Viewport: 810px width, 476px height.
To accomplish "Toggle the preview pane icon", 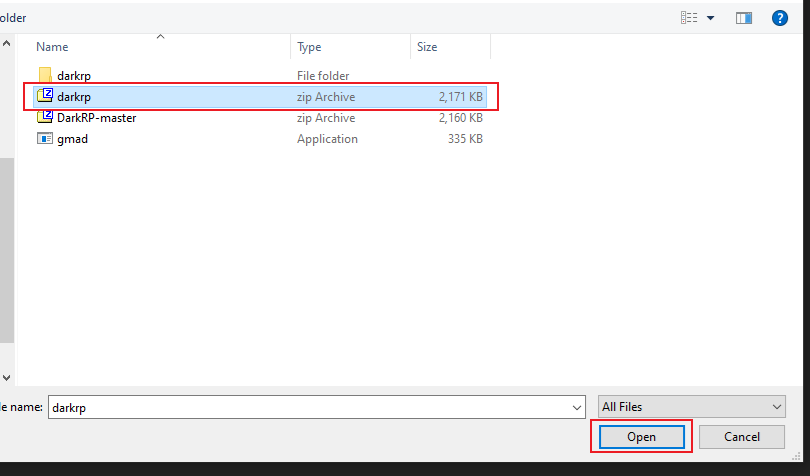I will 743,18.
